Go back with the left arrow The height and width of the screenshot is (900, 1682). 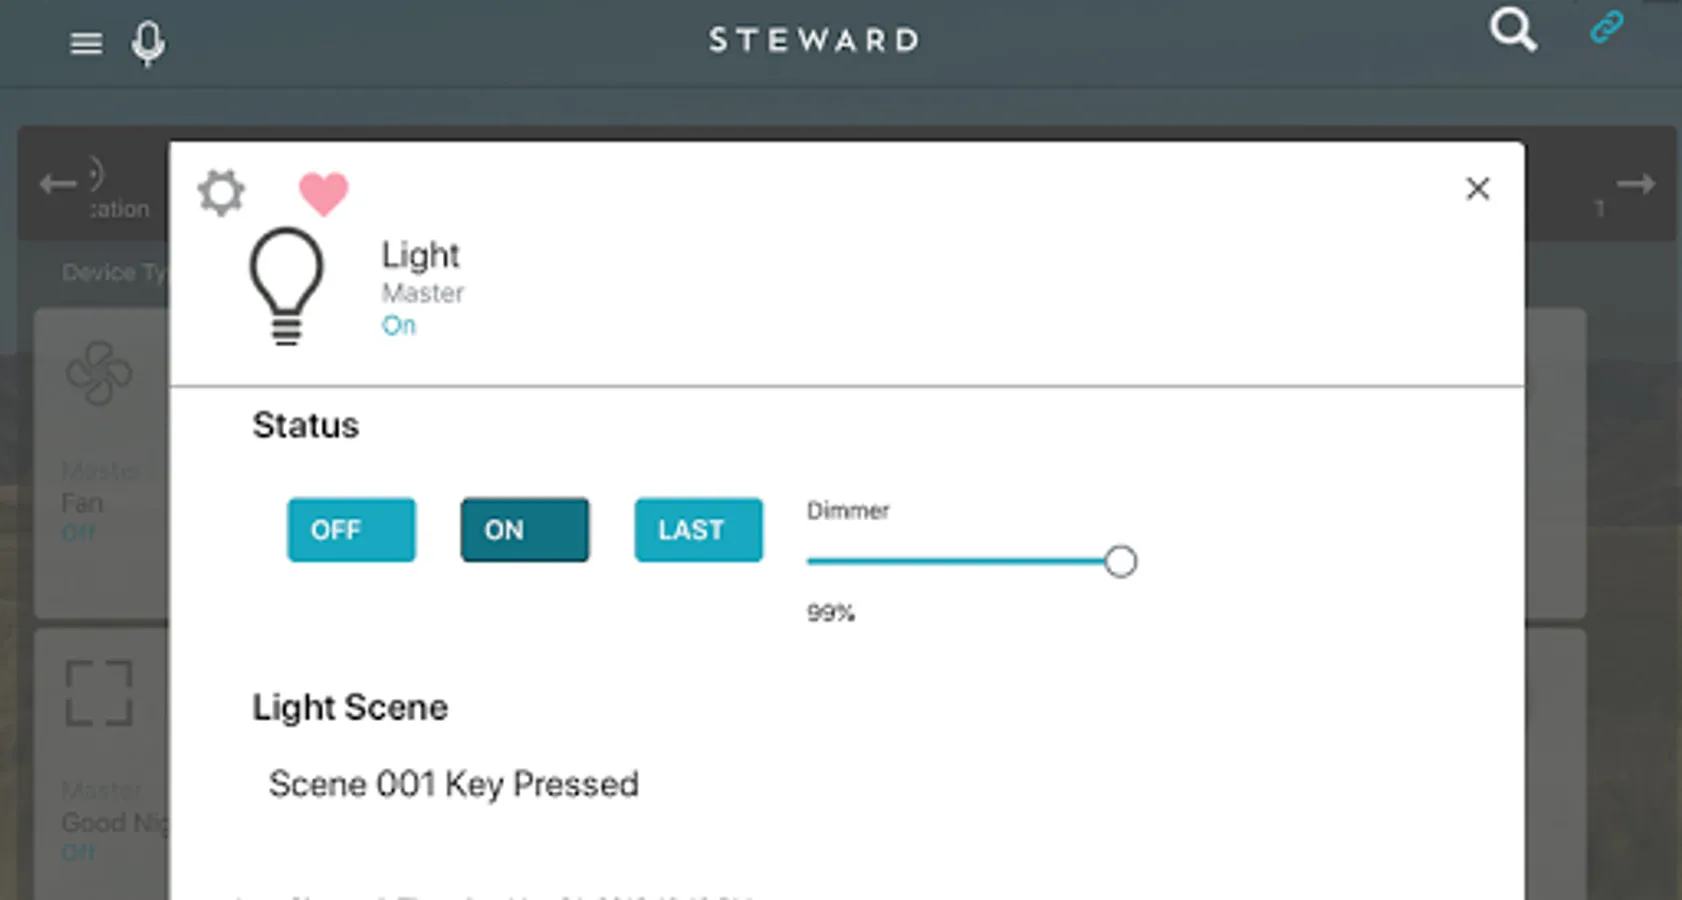point(58,184)
